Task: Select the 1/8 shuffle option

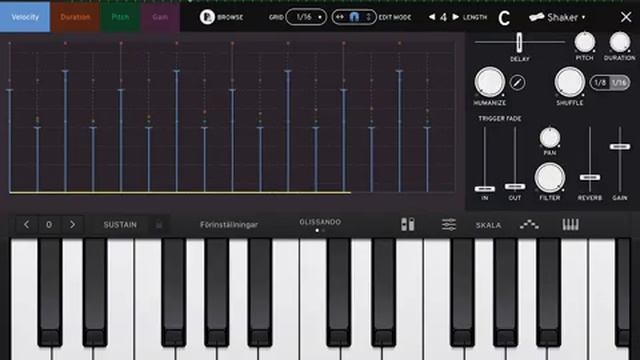Action: point(600,83)
